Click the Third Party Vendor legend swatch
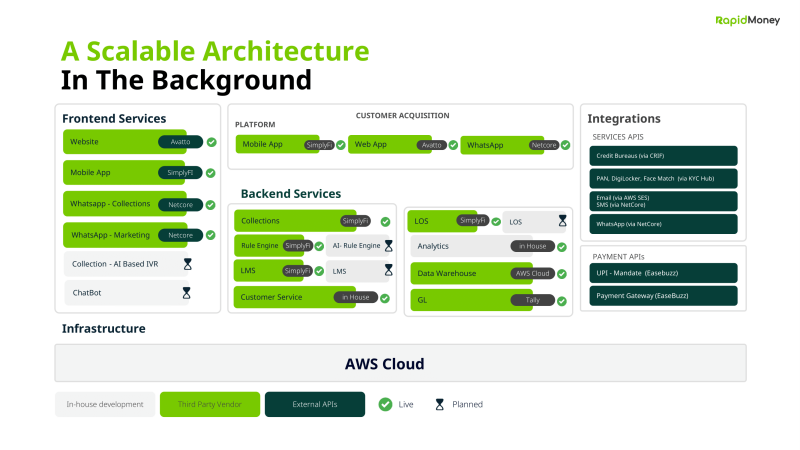 pos(209,404)
